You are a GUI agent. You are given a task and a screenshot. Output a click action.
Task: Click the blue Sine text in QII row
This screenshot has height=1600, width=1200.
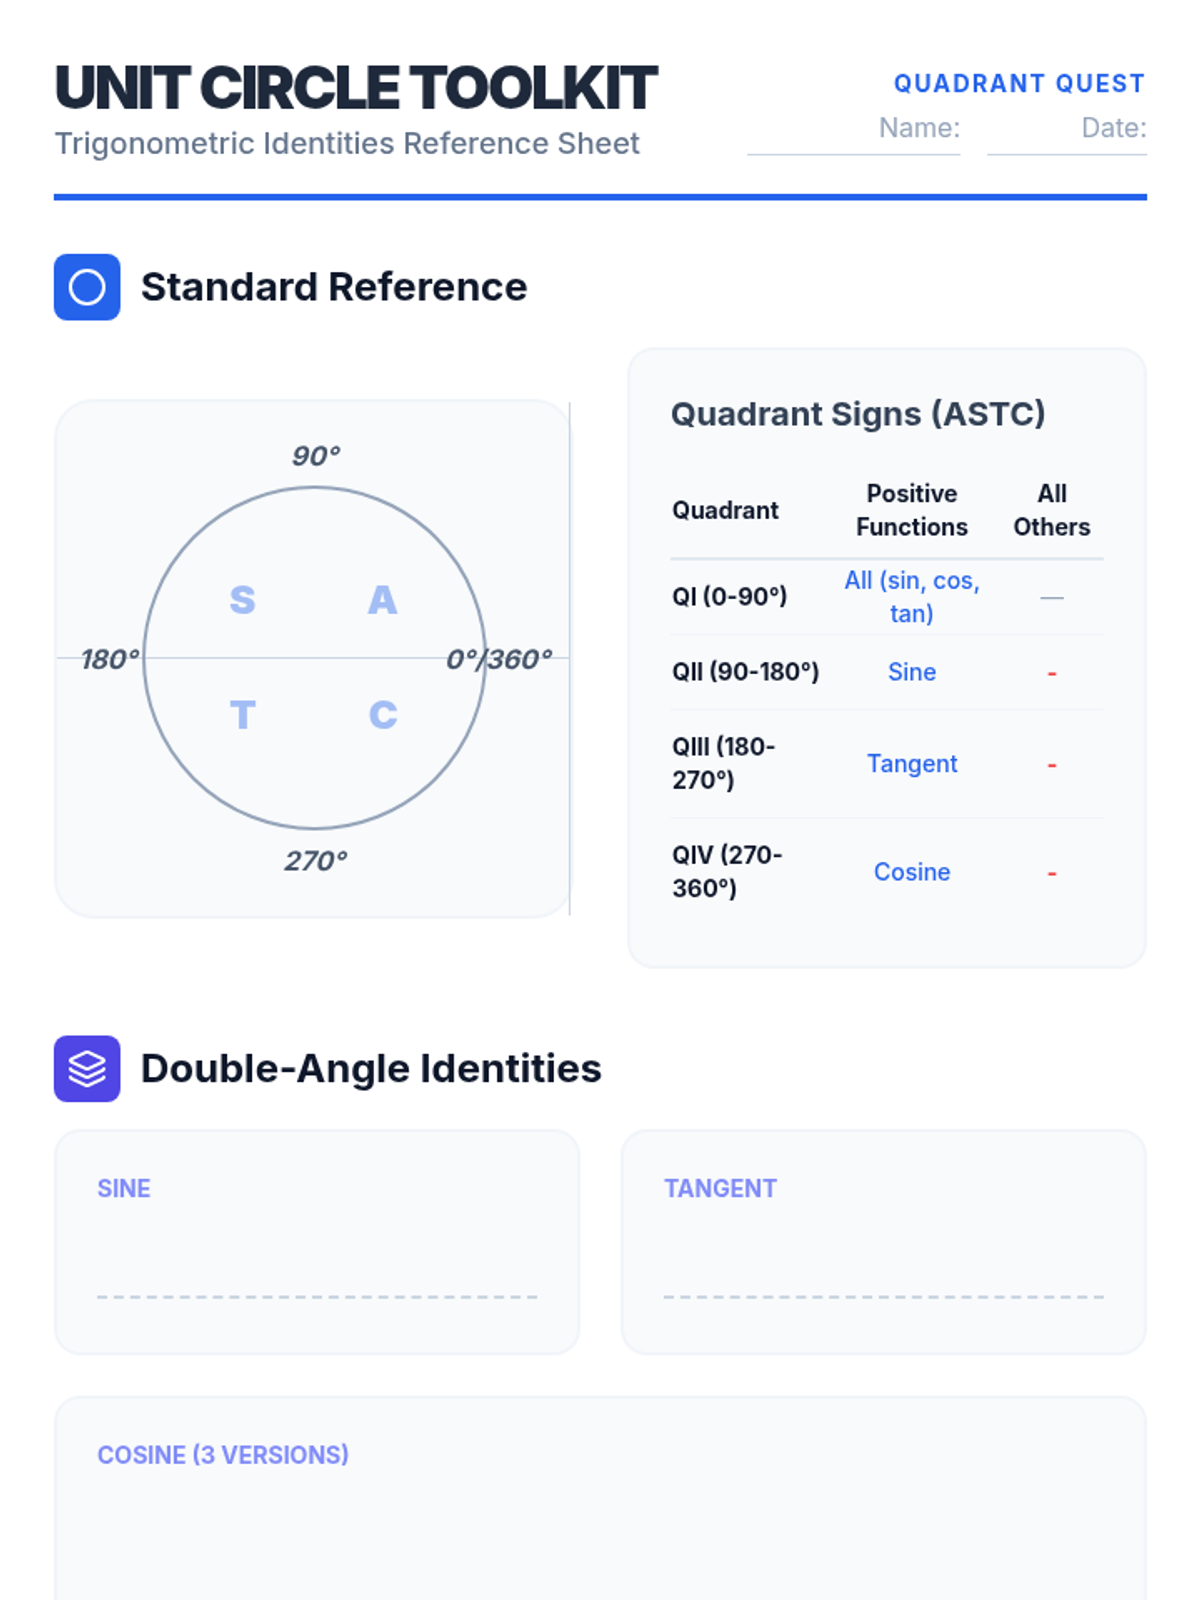(911, 672)
